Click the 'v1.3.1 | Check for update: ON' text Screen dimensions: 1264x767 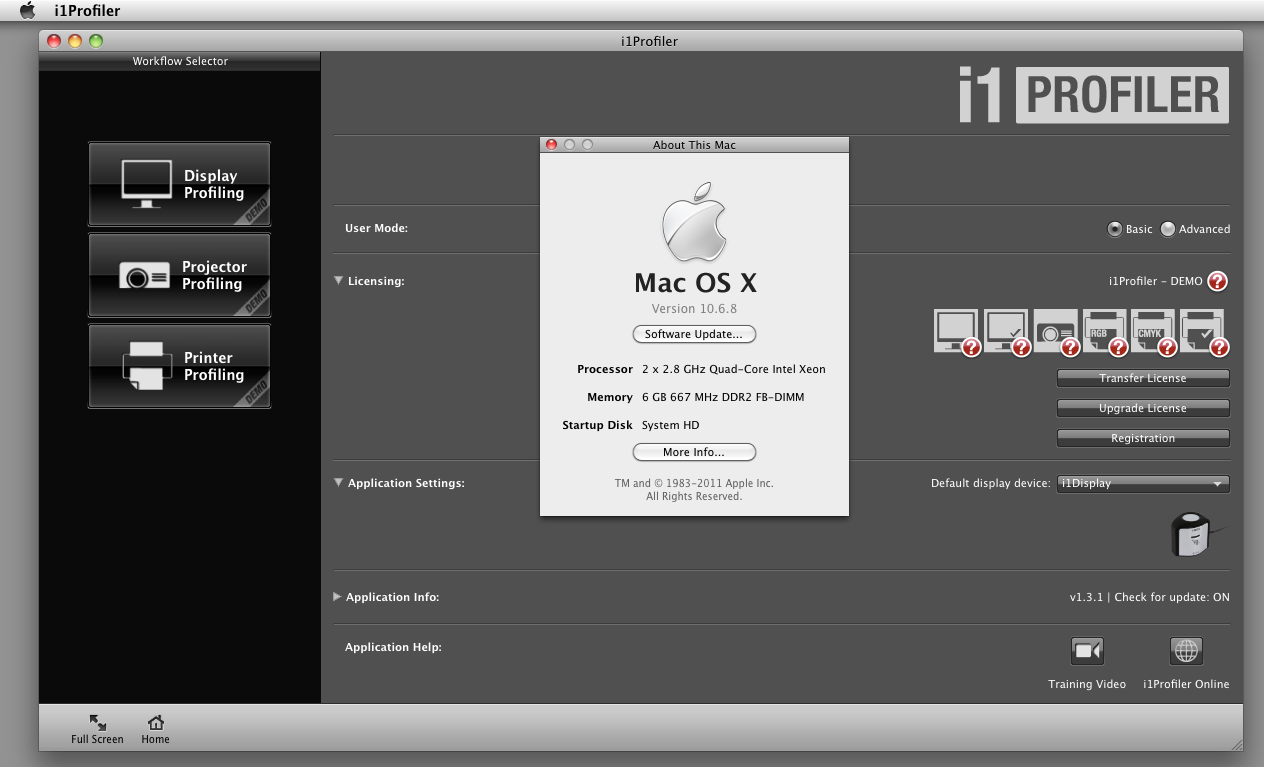1150,597
